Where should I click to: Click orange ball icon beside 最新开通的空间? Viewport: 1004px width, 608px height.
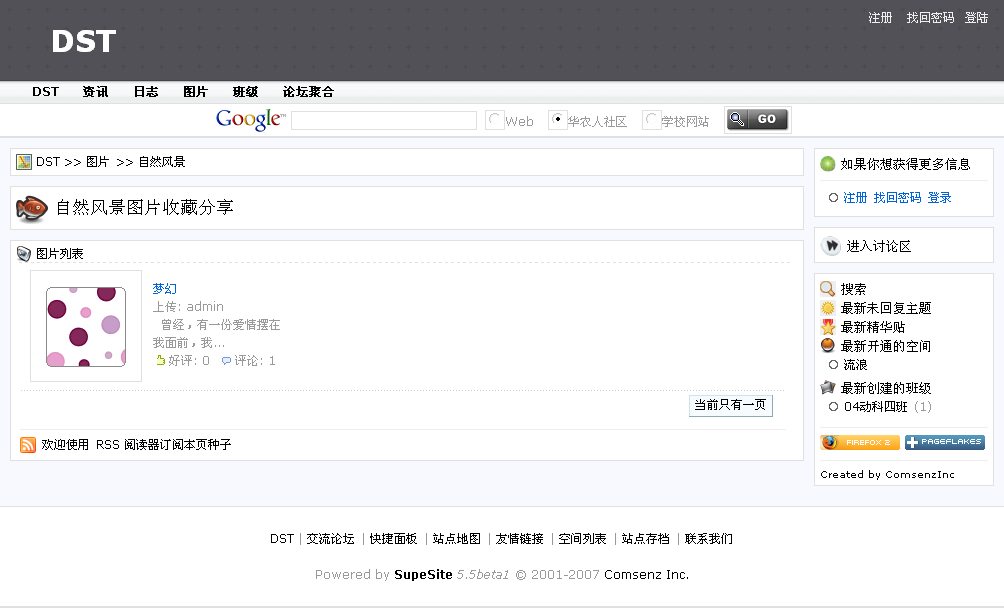[828, 346]
